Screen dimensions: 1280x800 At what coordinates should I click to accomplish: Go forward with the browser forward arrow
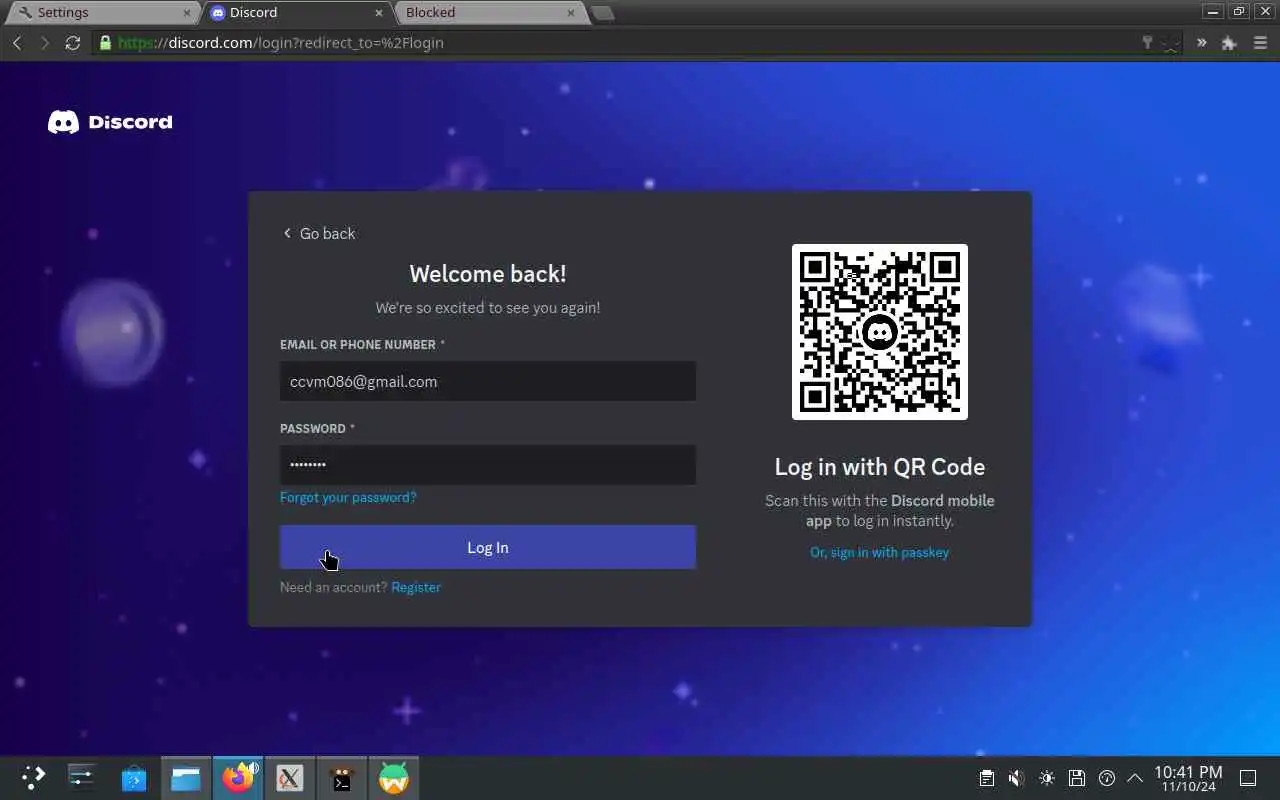44,43
